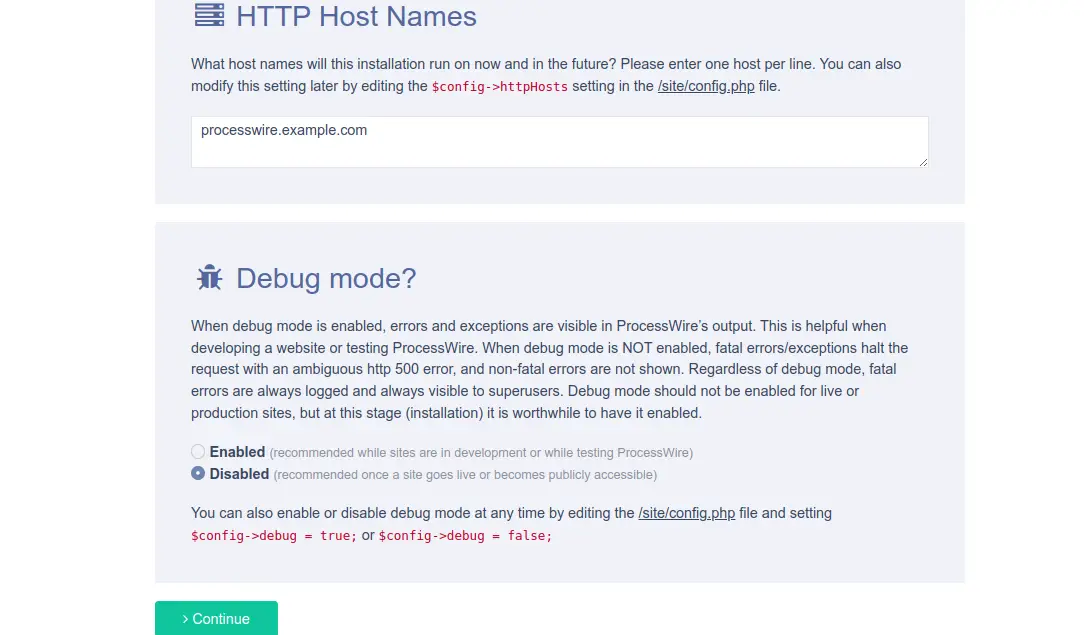This screenshot has width=1092, height=635.
Task: Focus the HTTP host names text area
Action: pos(560,142)
